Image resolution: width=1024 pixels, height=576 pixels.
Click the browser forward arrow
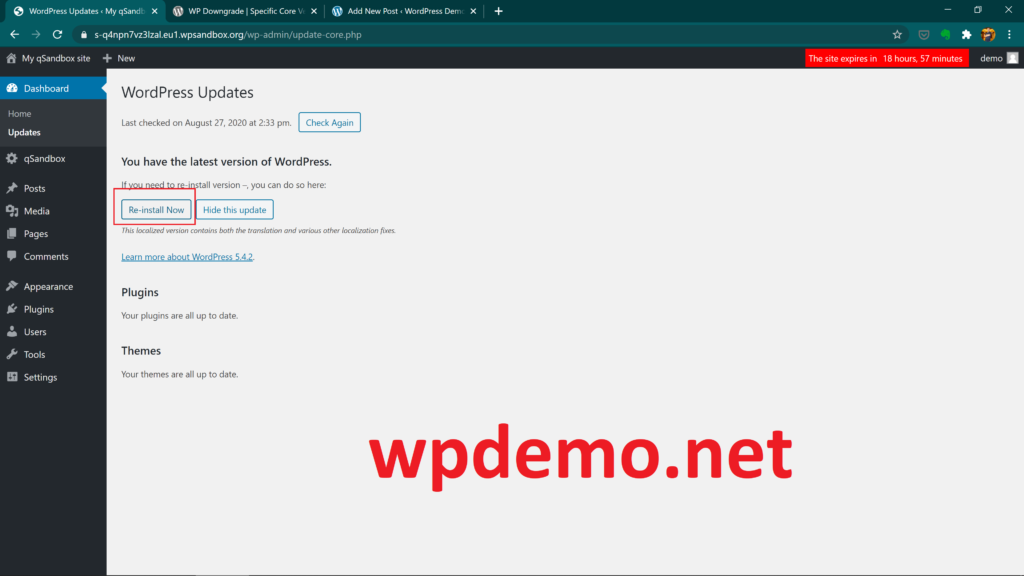click(36, 35)
